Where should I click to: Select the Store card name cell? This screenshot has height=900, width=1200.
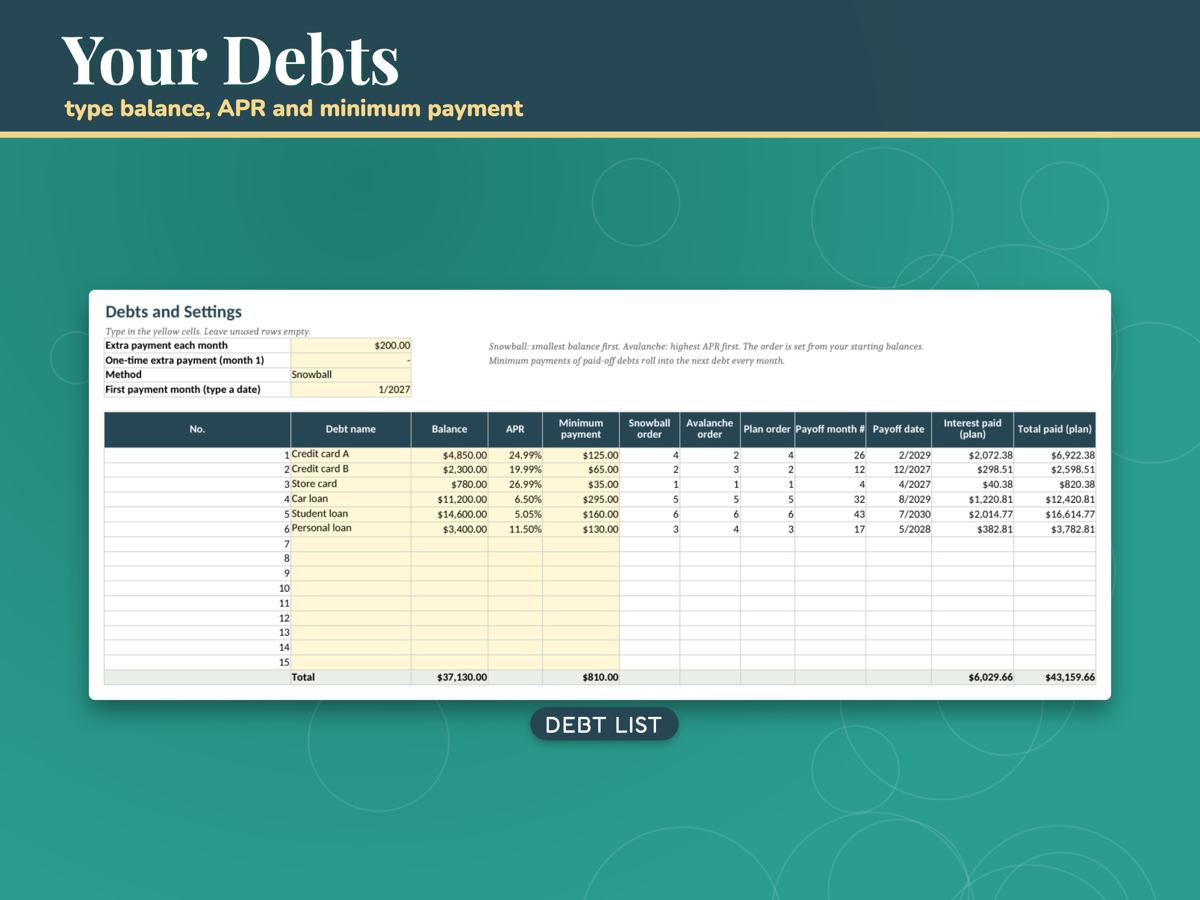pos(351,484)
